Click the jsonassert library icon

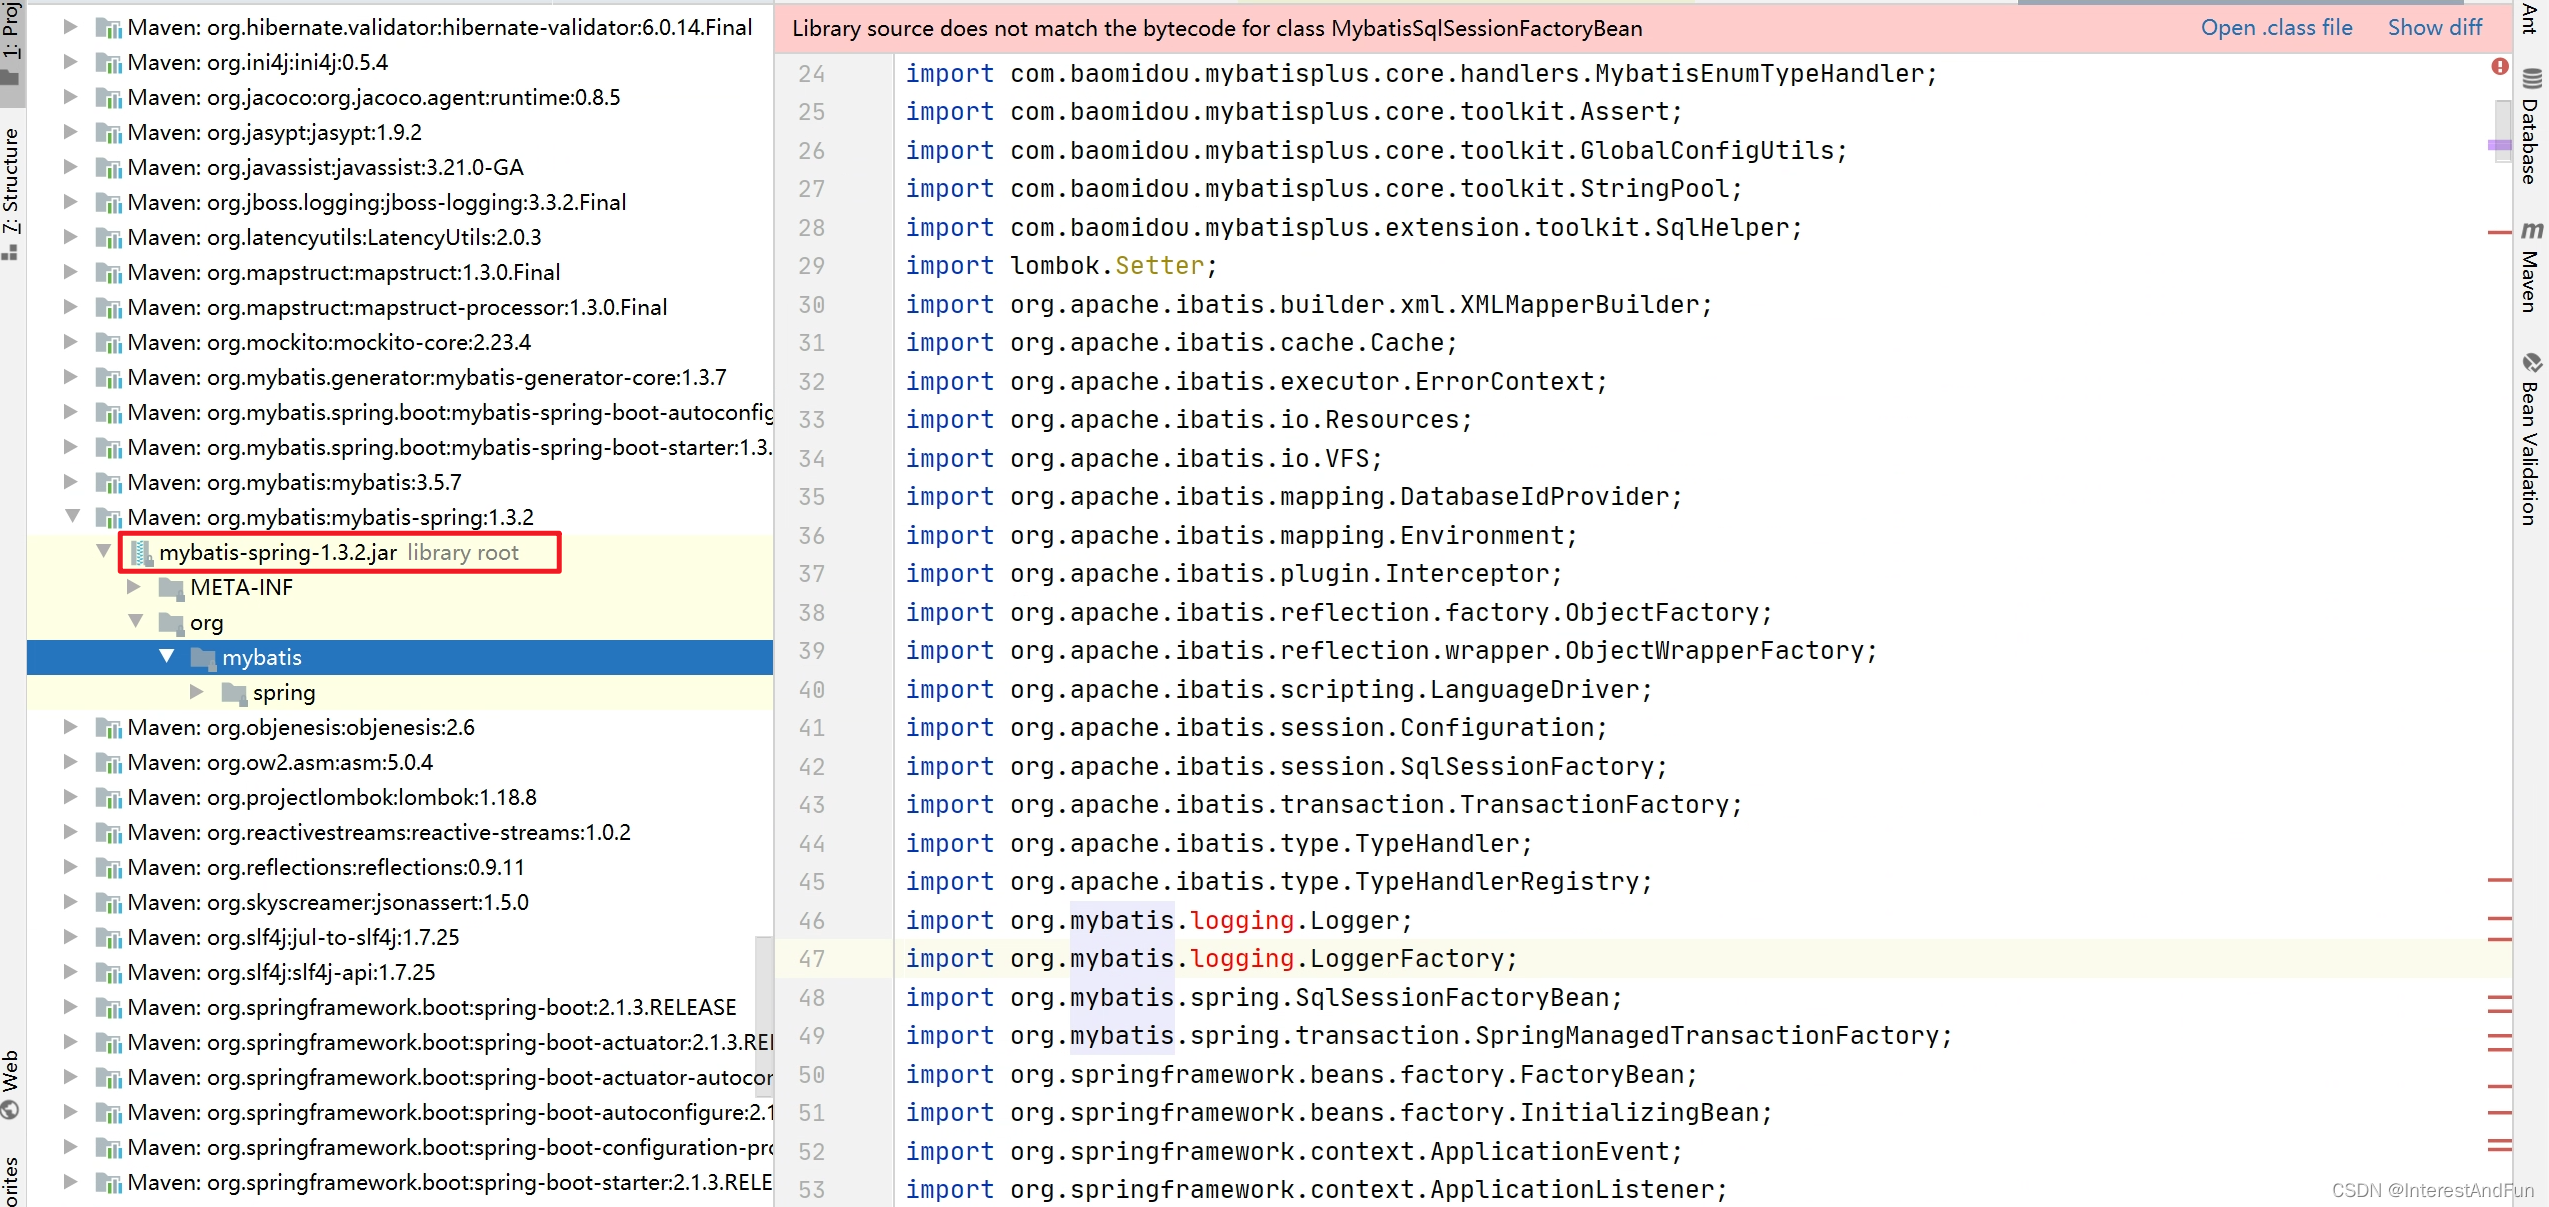coord(108,903)
